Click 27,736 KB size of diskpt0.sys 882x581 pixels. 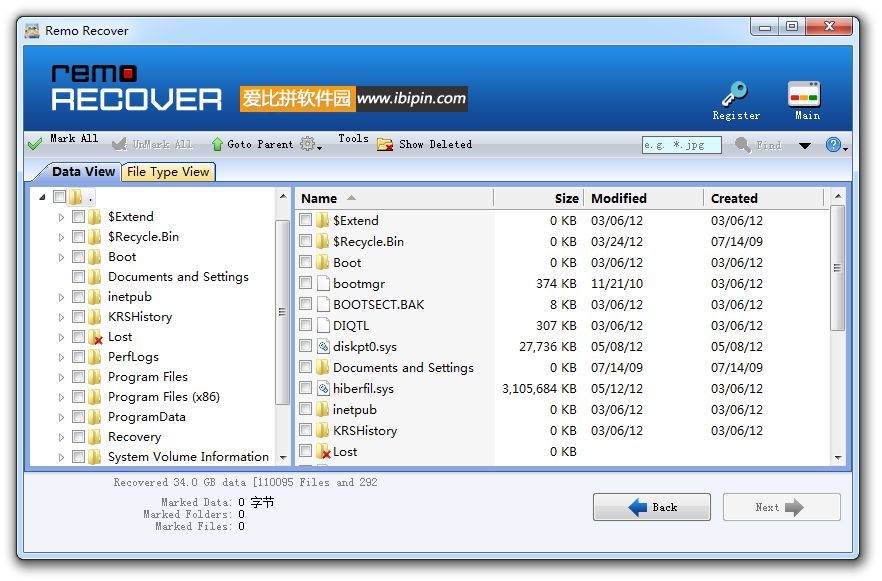pyautogui.click(x=547, y=346)
